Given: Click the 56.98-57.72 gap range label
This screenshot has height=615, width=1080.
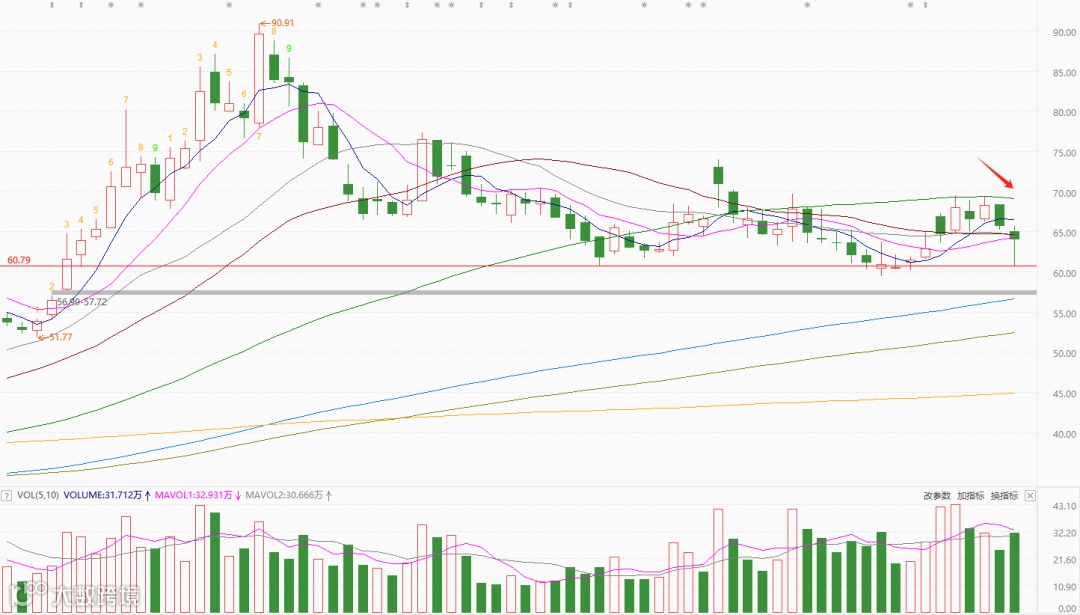Looking at the screenshot, I should coord(82,302).
